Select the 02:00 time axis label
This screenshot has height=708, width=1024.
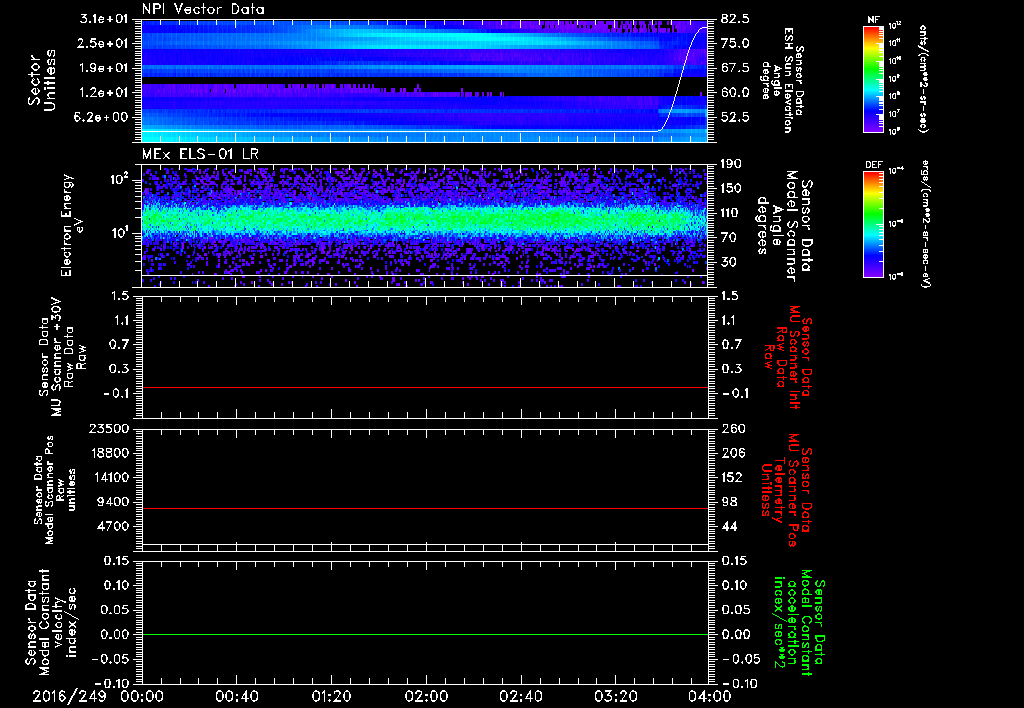pyautogui.click(x=426, y=695)
